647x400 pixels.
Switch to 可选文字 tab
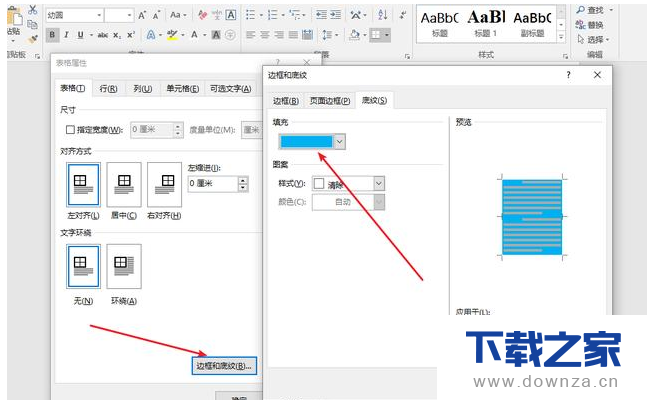[230, 89]
